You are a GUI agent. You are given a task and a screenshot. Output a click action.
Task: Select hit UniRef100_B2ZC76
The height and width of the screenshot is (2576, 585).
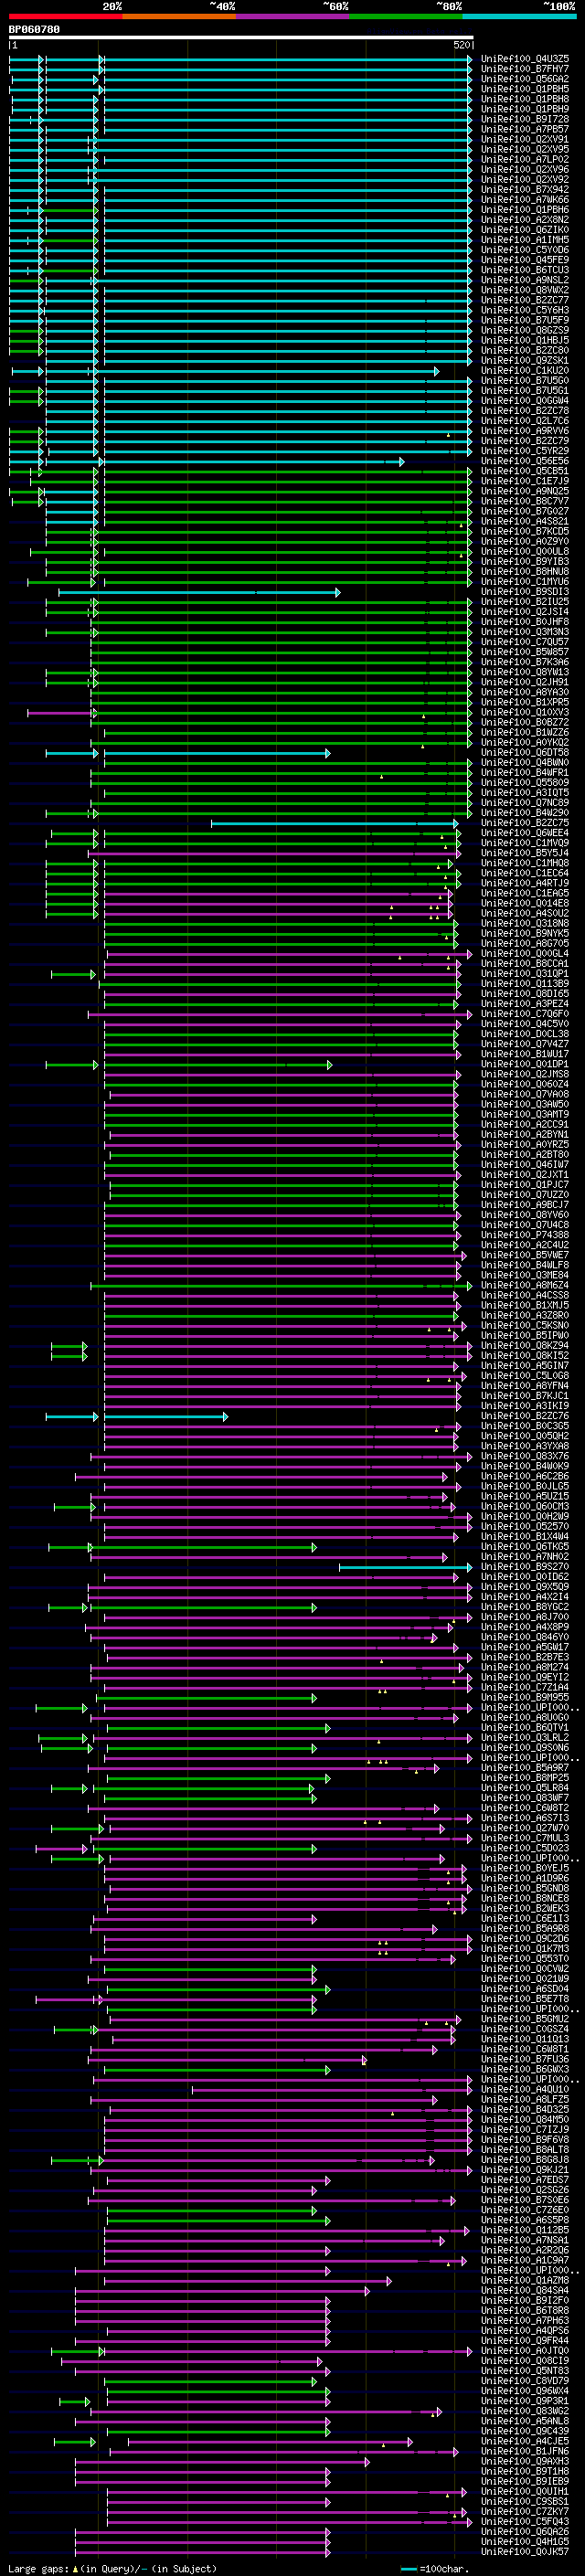tap(525, 1416)
